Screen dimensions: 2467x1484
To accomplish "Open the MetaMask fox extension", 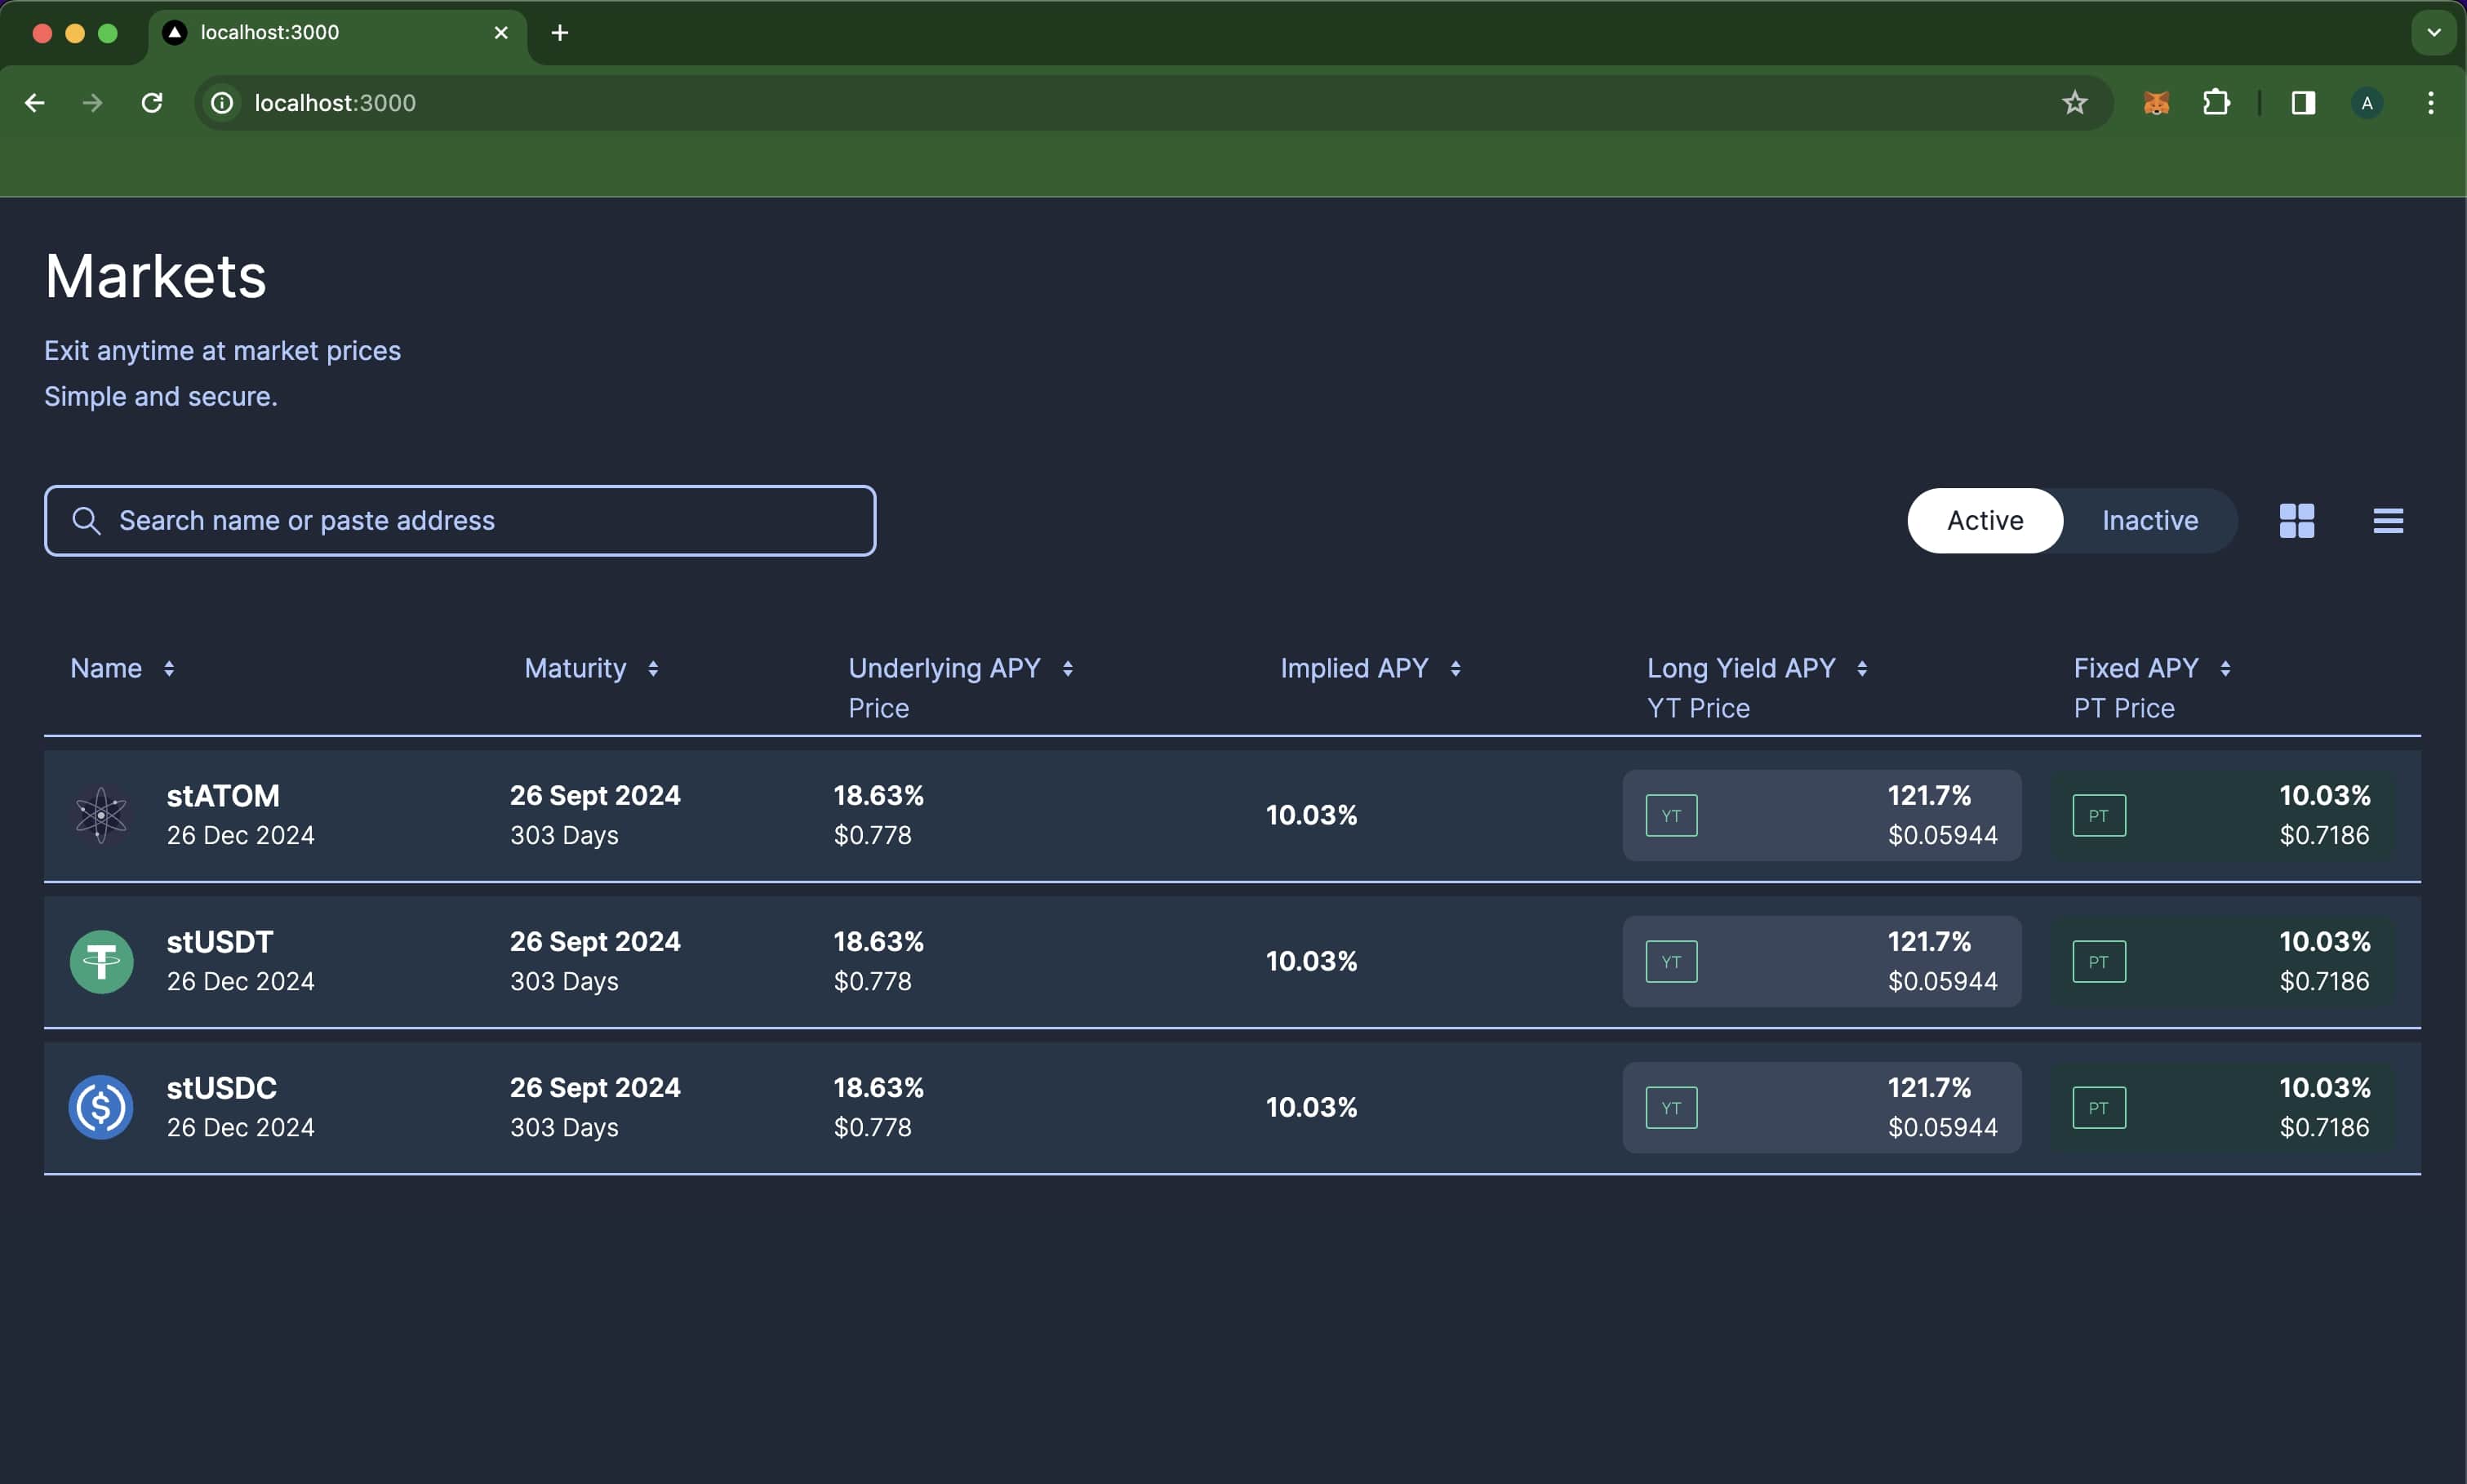I will [2156, 103].
